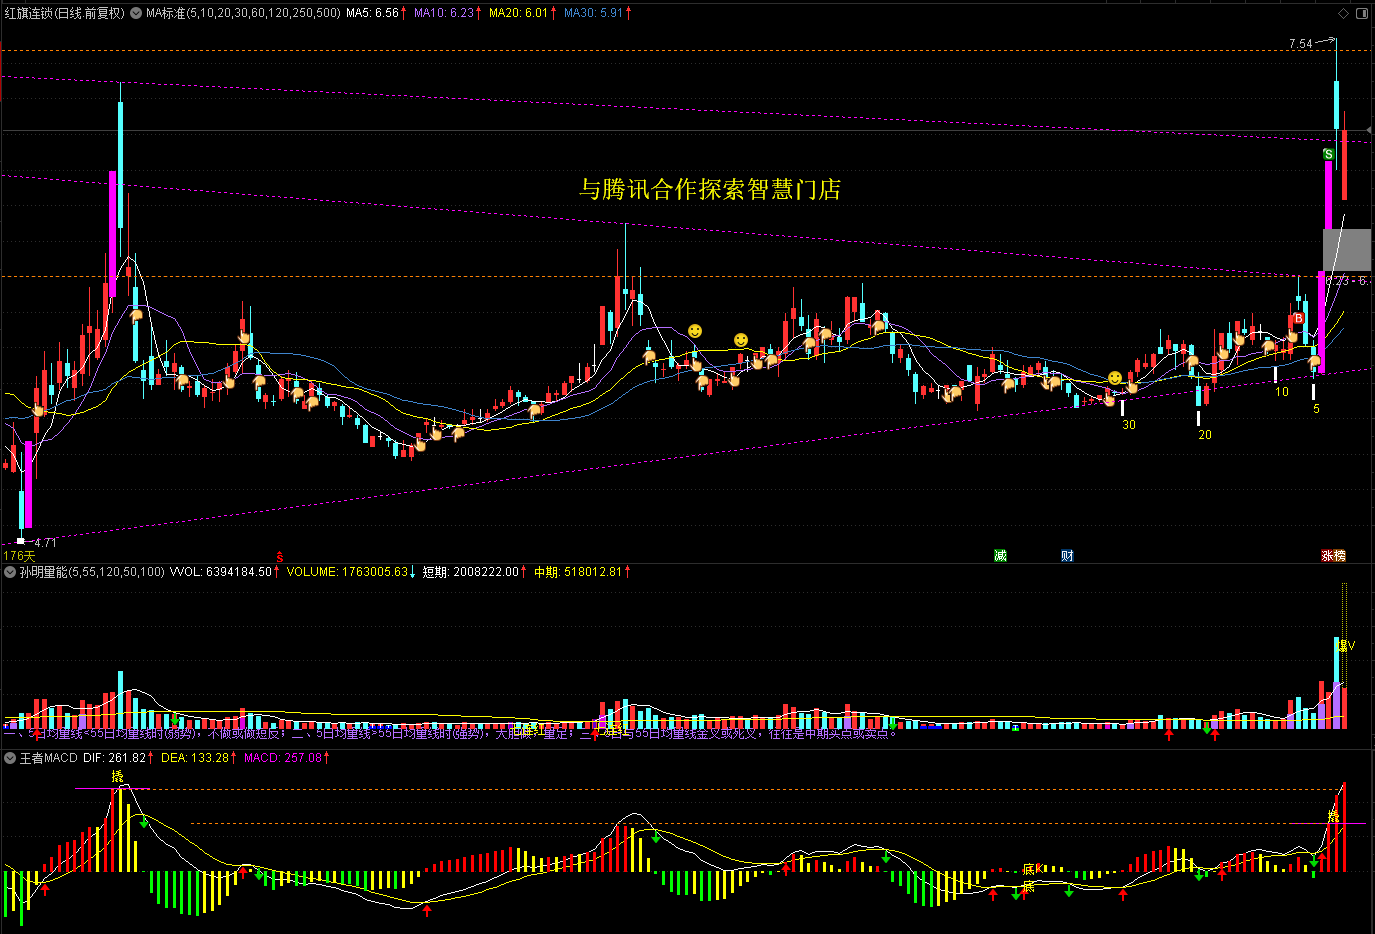The height and width of the screenshot is (934, 1375).
Task: Click the yellow 与腾讯合作探索智慧门店 annotation
Action: [710, 189]
